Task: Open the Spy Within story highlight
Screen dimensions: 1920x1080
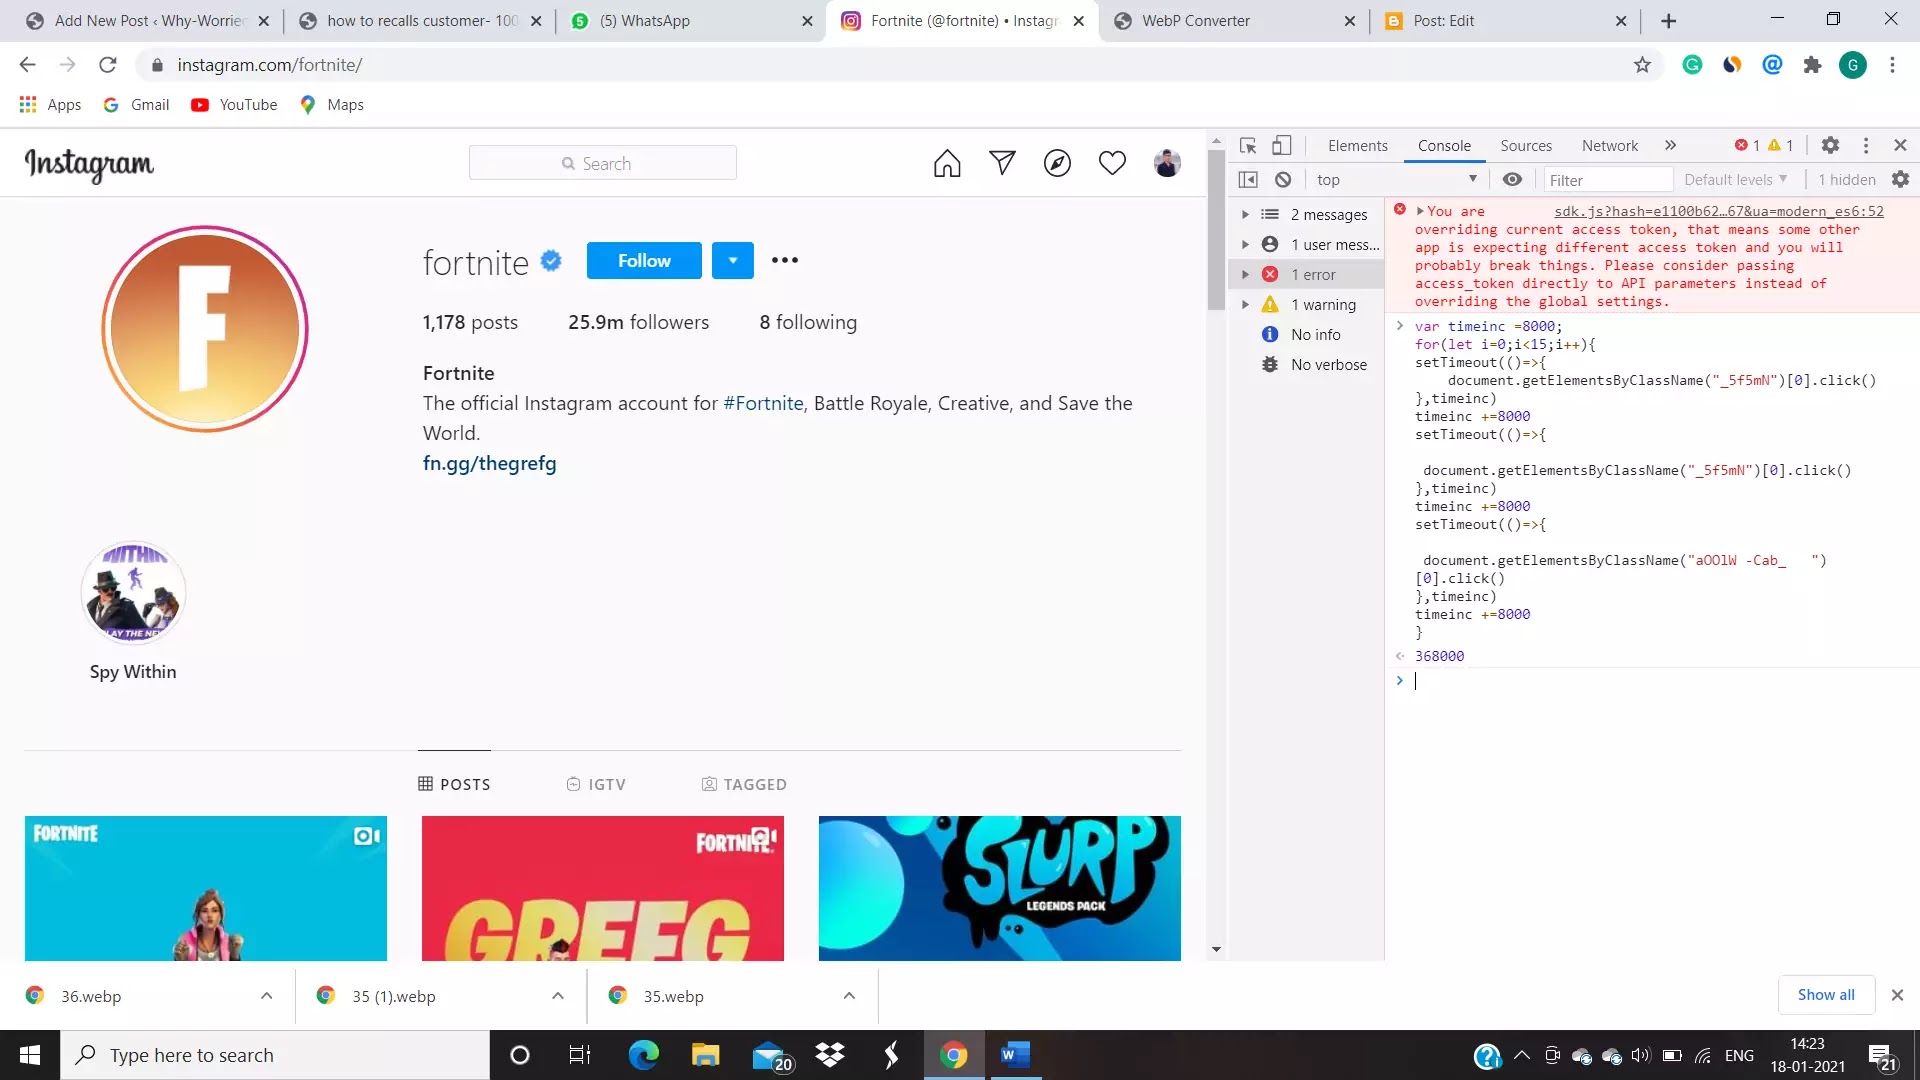Action: pyautogui.click(x=133, y=593)
